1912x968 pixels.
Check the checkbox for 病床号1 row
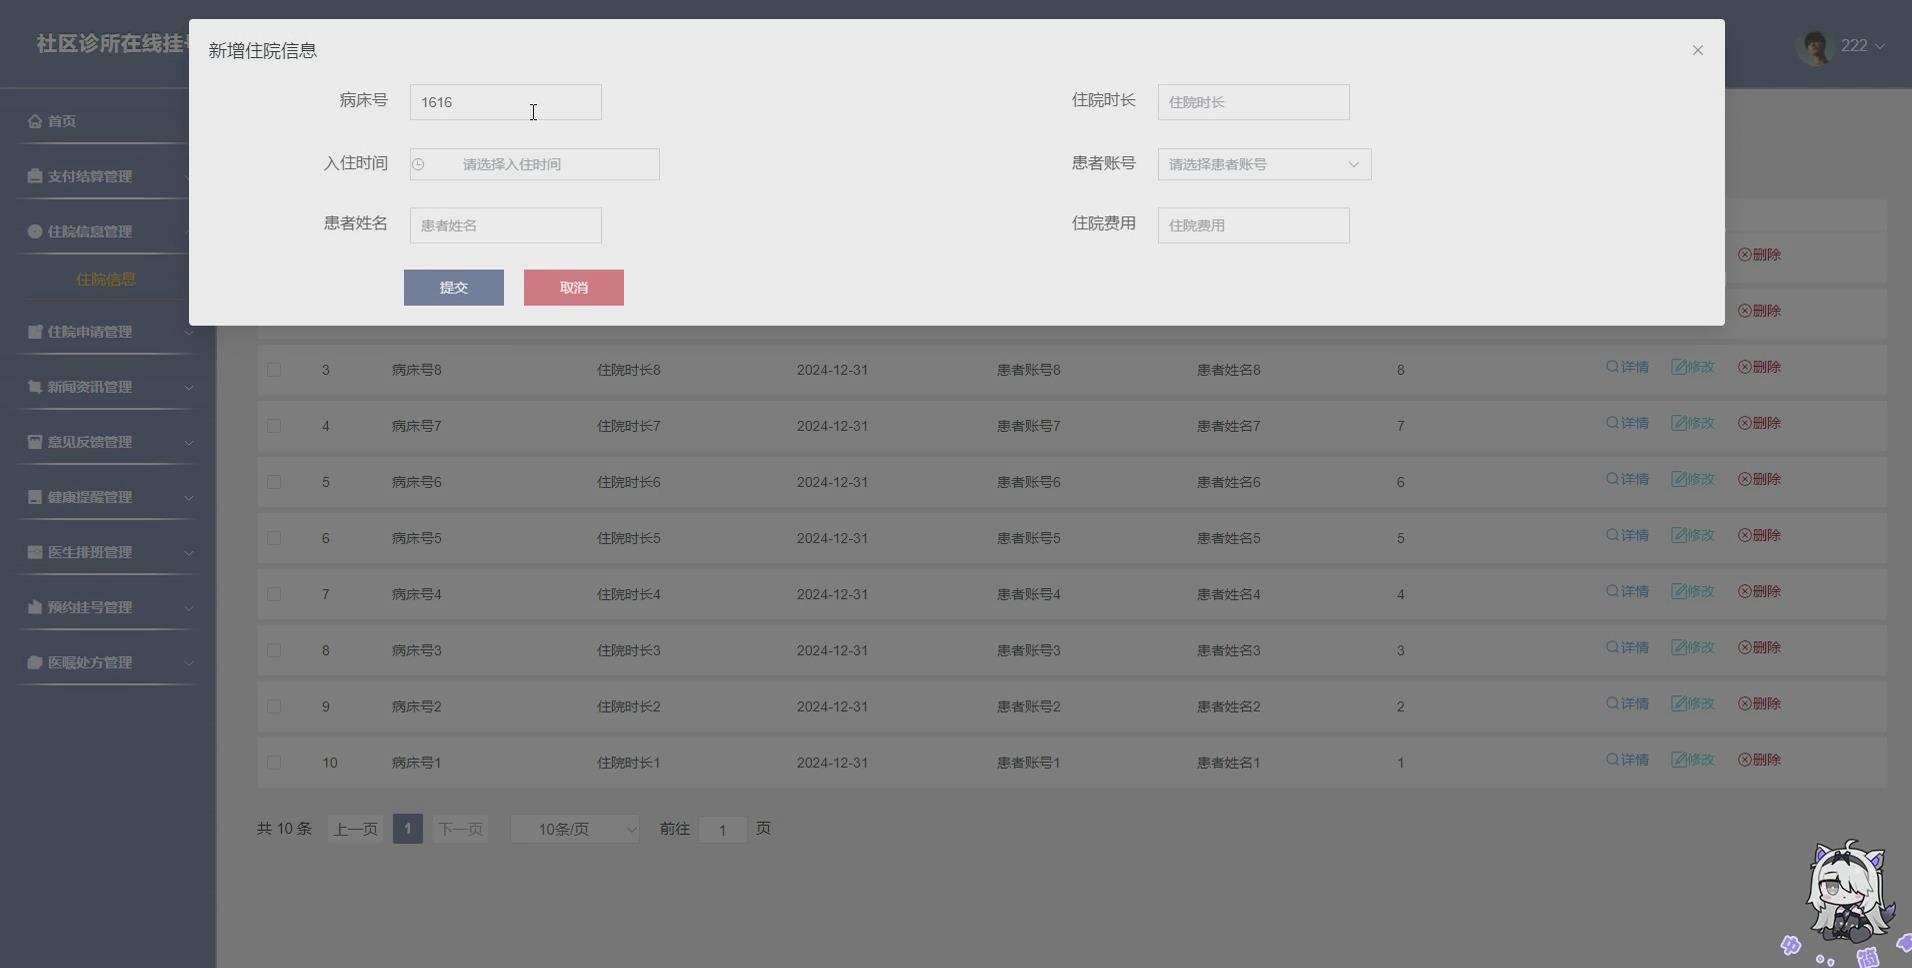point(274,762)
